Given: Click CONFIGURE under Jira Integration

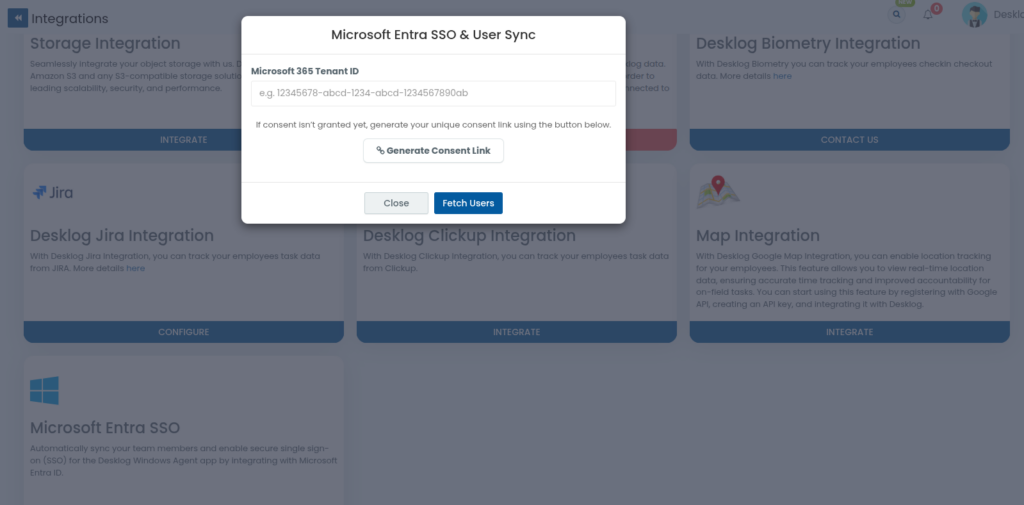Looking at the screenshot, I should tap(184, 332).
